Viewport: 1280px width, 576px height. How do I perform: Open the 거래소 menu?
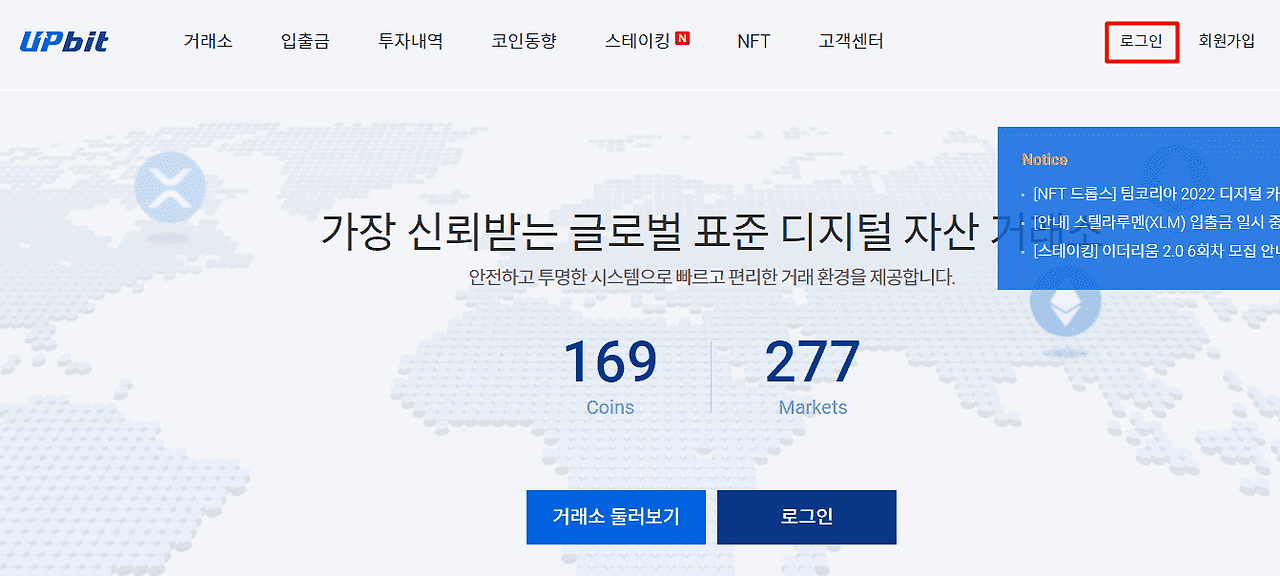pos(208,41)
